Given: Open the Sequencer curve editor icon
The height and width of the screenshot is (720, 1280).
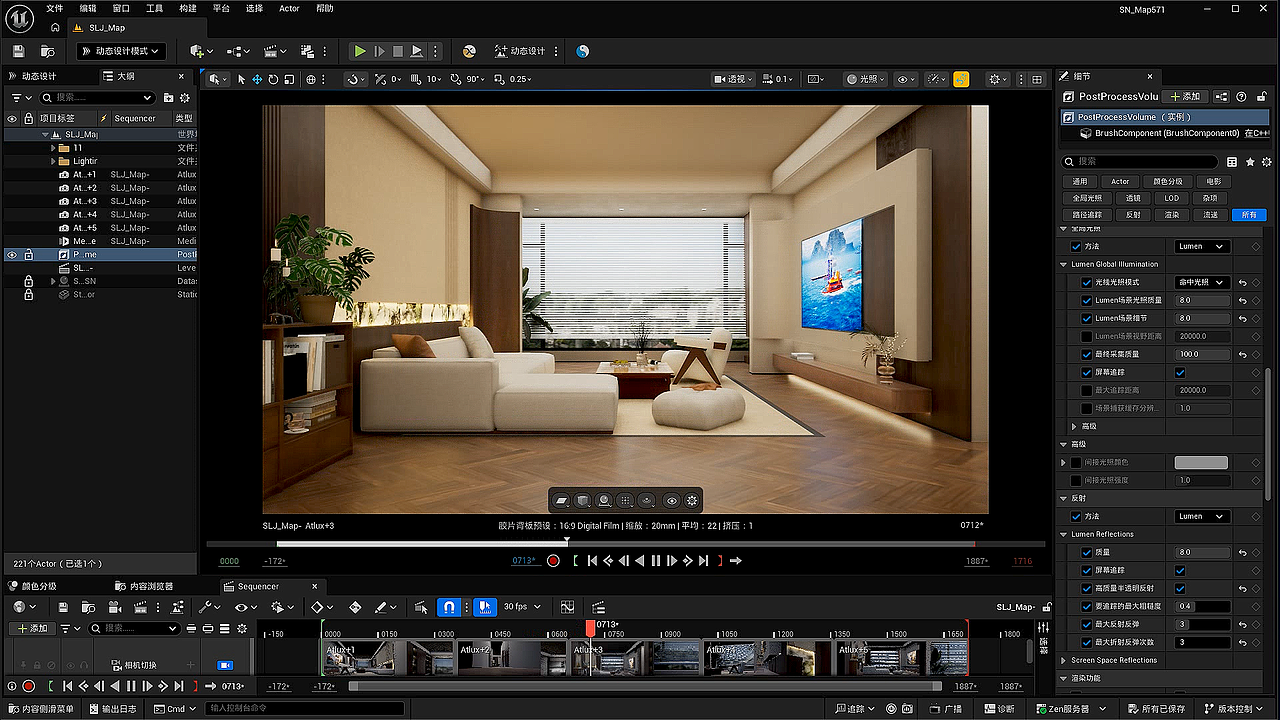Looking at the screenshot, I should coord(568,607).
